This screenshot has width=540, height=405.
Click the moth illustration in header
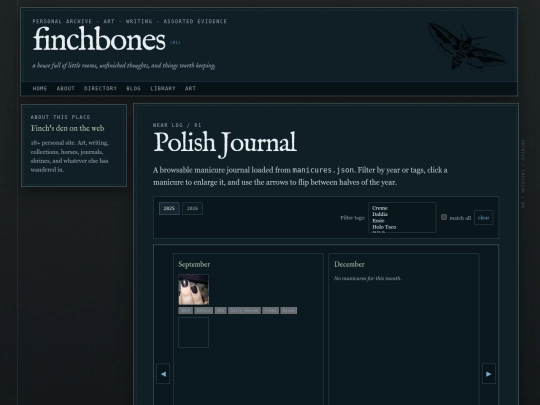pyautogui.click(x=466, y=46)
